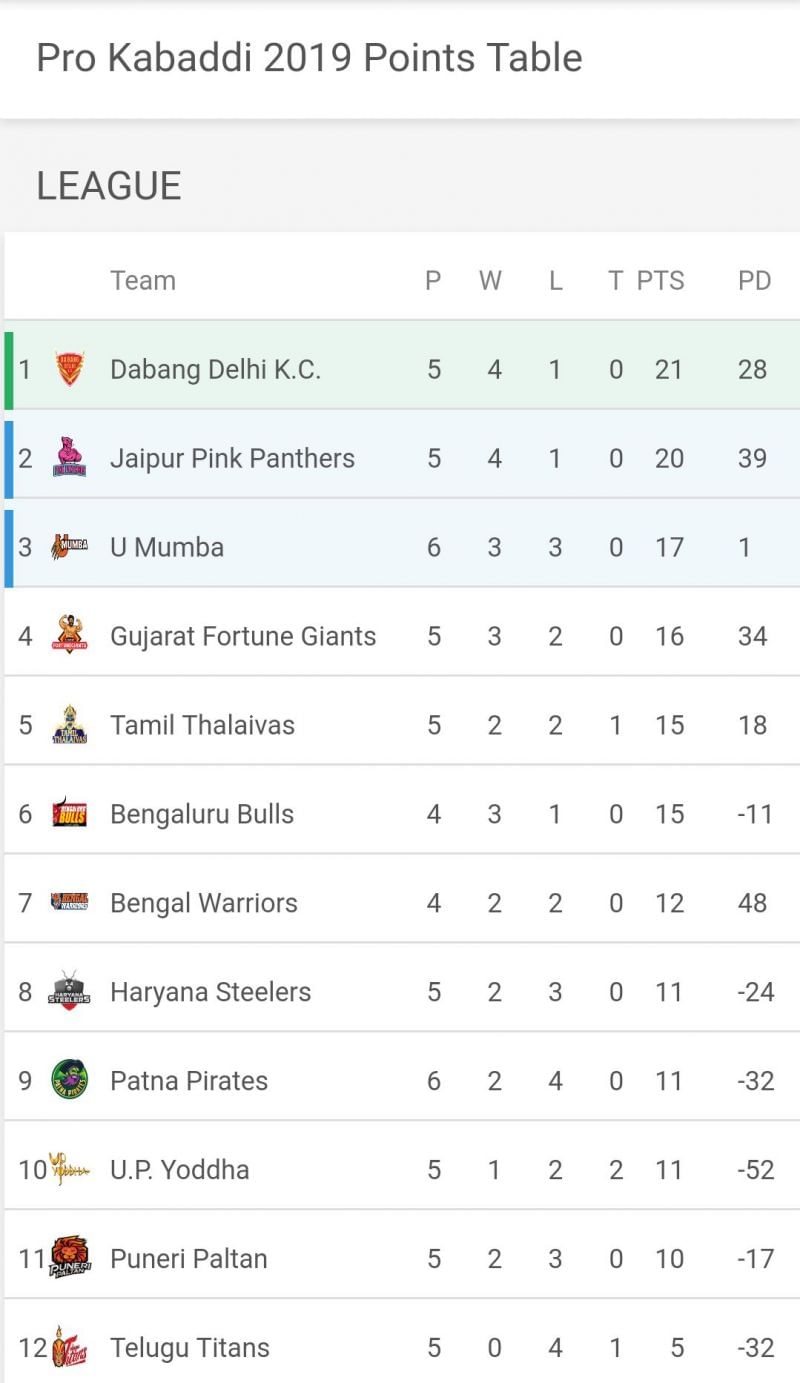Click the Team column header
The image size is (800, 1383).
[x=143, y=281]
